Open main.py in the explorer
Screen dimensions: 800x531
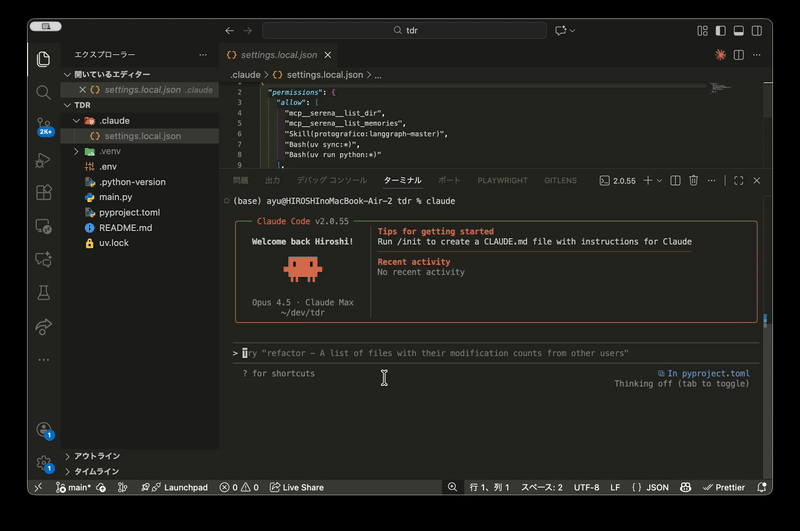click(116, 197)
